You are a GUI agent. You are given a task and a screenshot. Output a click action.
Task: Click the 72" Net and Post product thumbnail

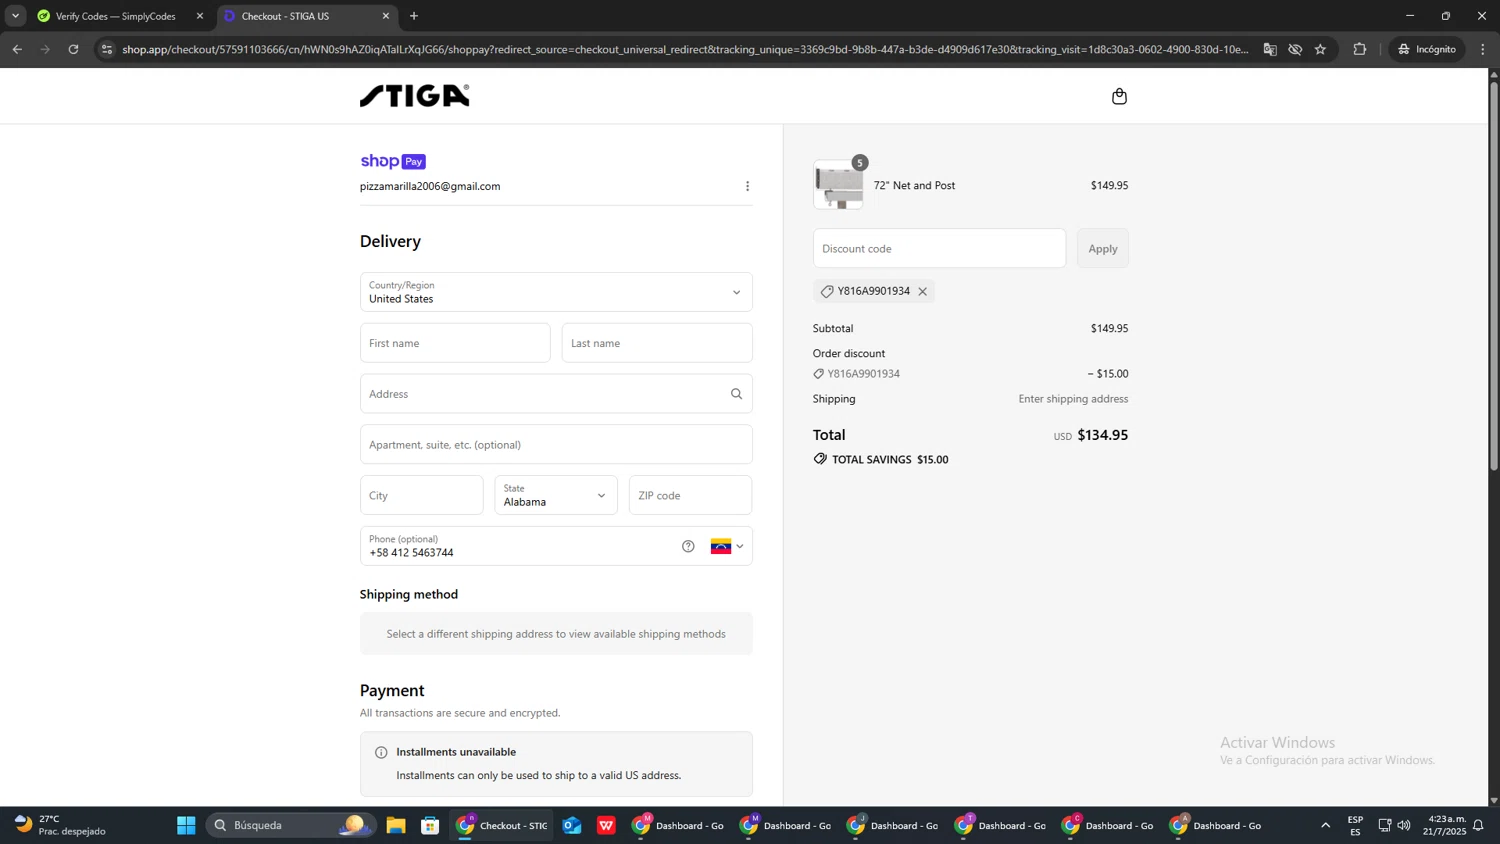tap(838, 185)
